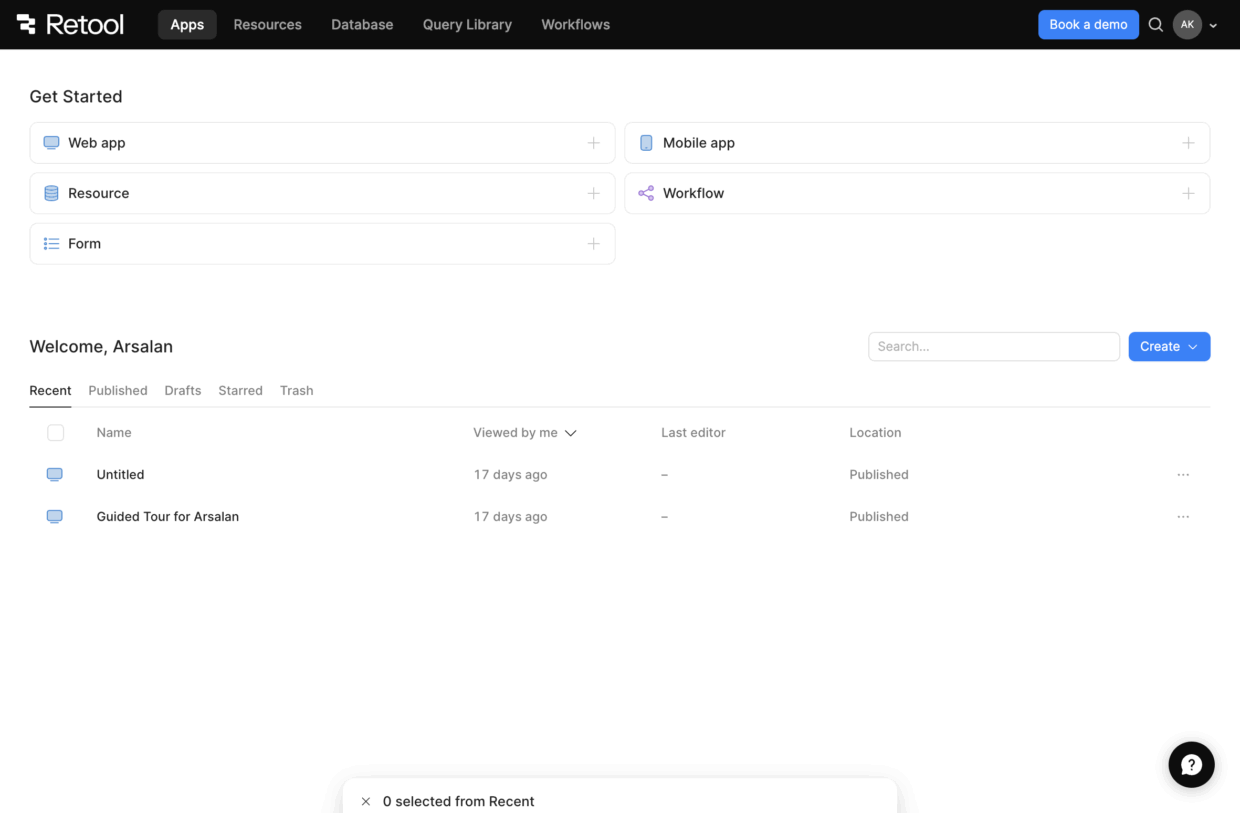Open the Guided Tour for Arsalan app
1240x813 pixels.
[167, 516]
